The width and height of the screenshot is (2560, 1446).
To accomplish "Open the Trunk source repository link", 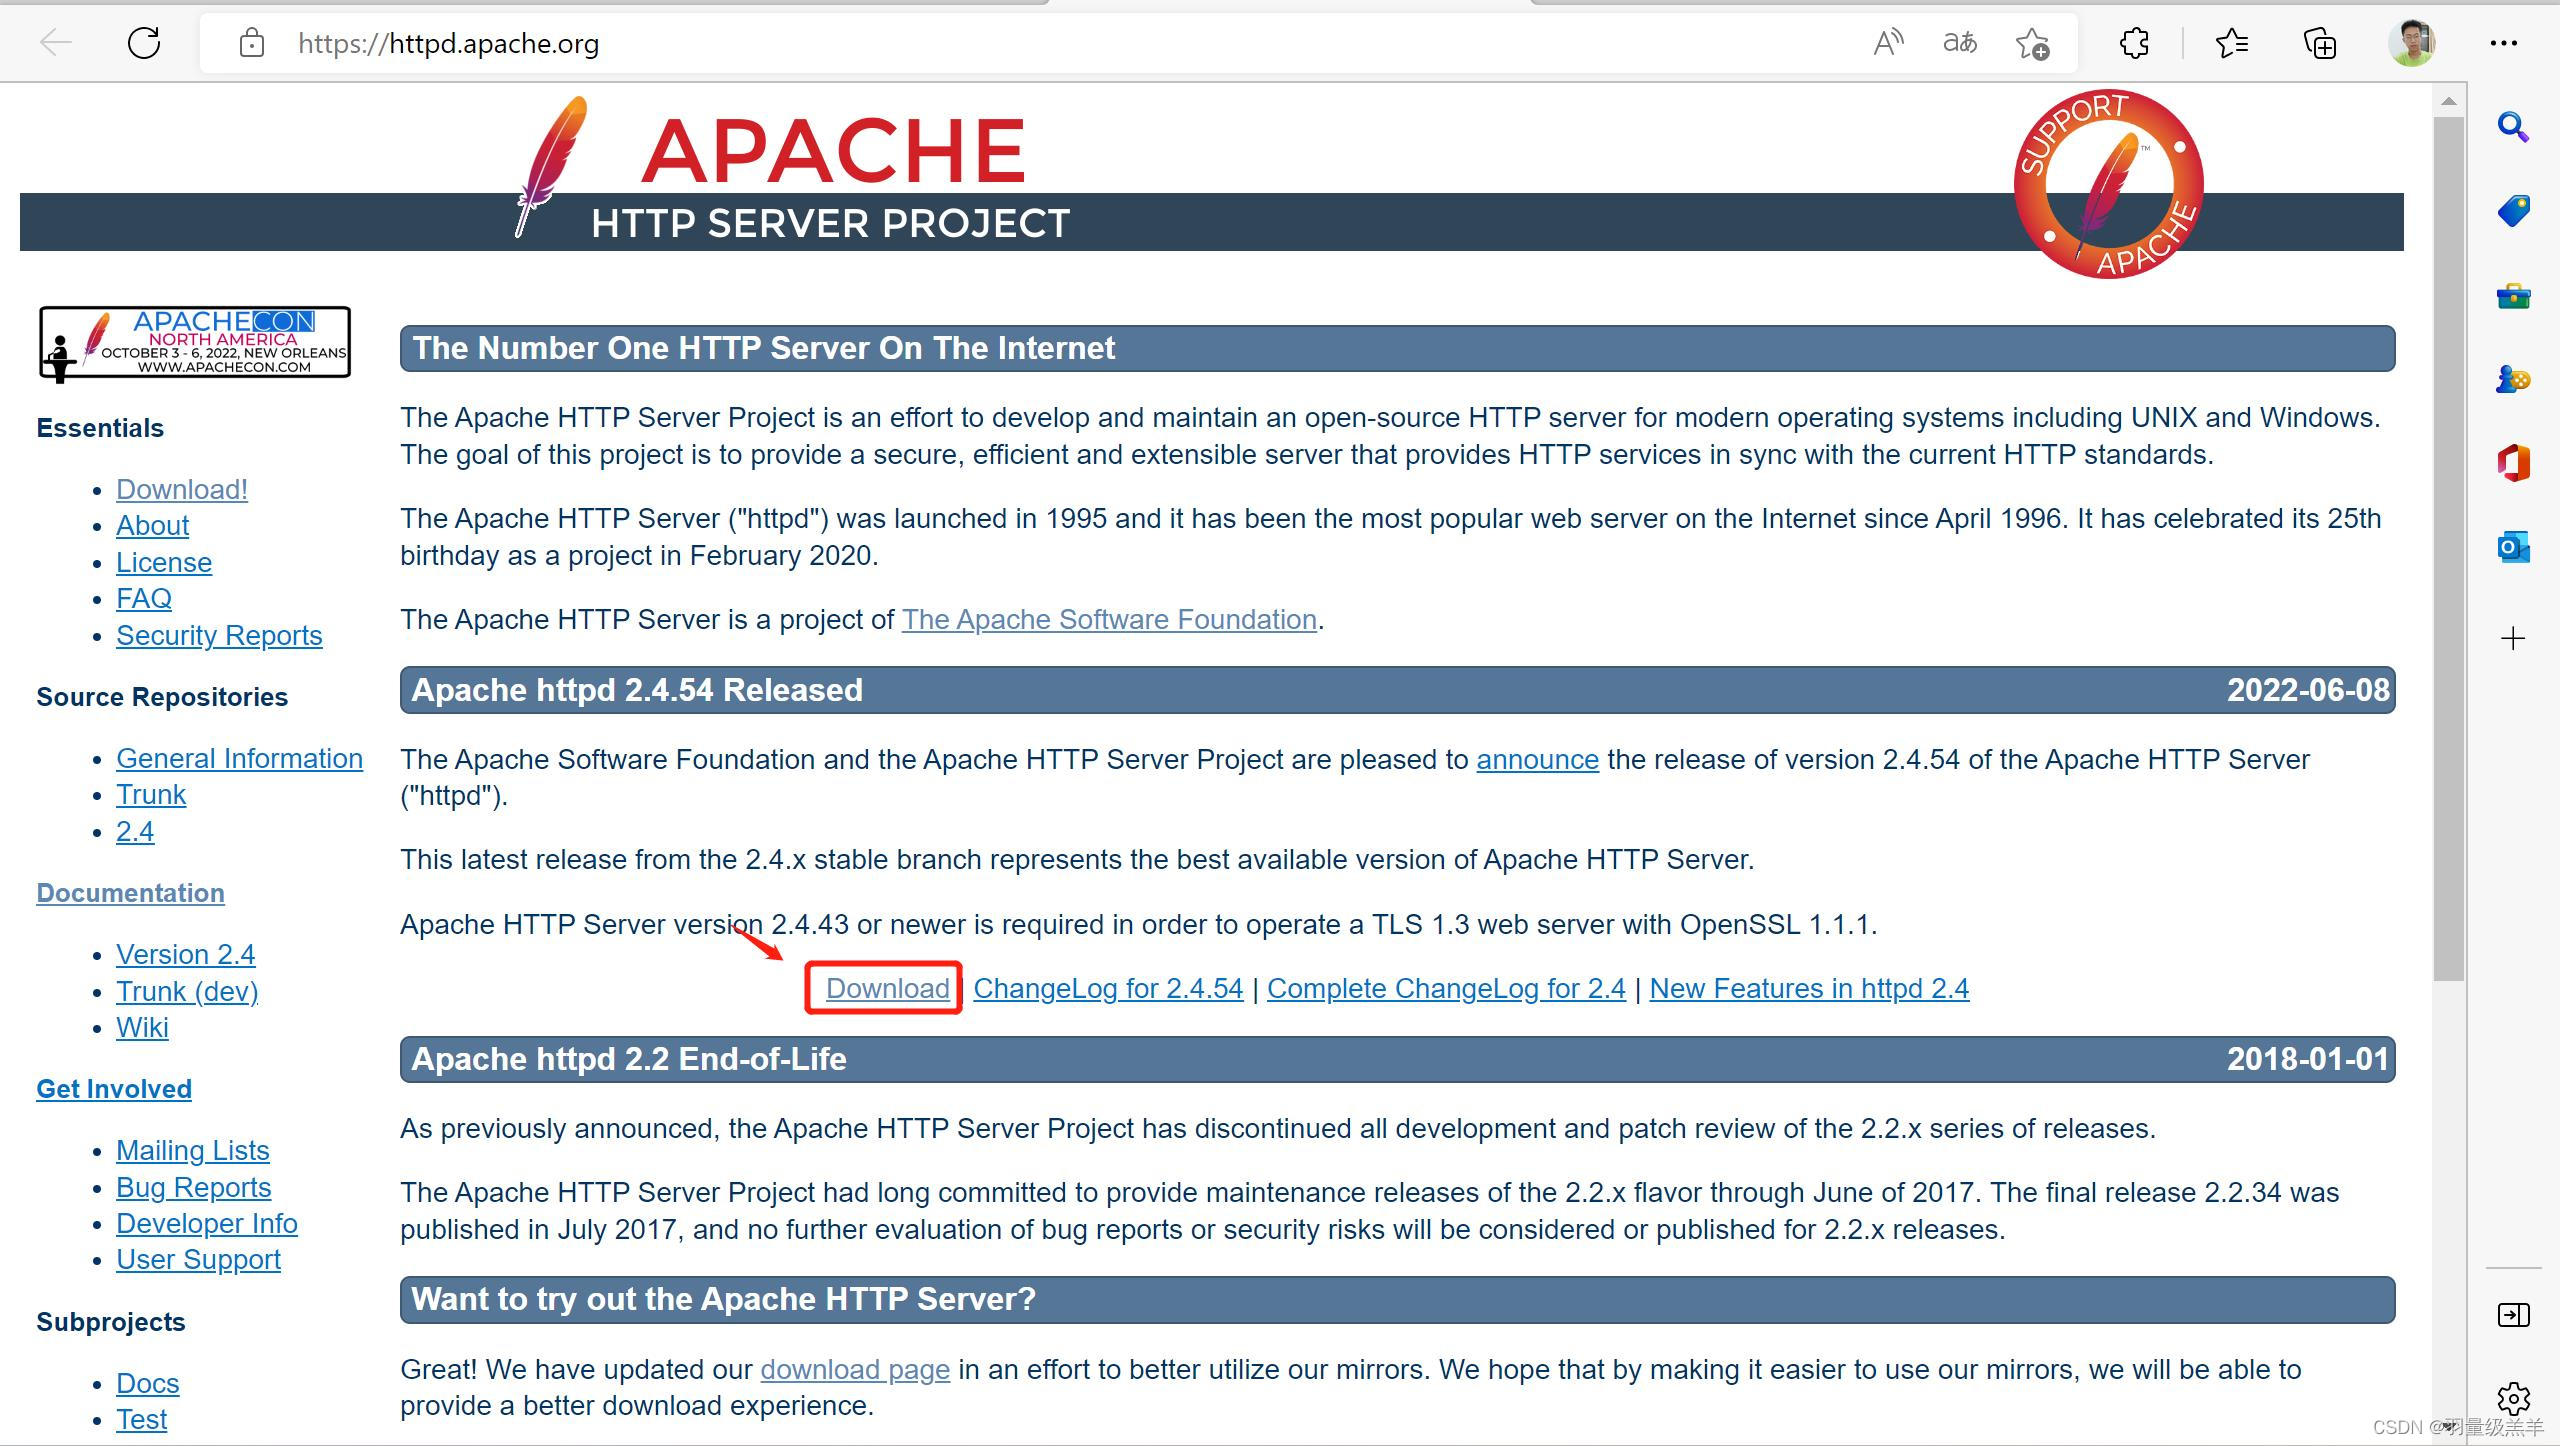I will 151,794.
